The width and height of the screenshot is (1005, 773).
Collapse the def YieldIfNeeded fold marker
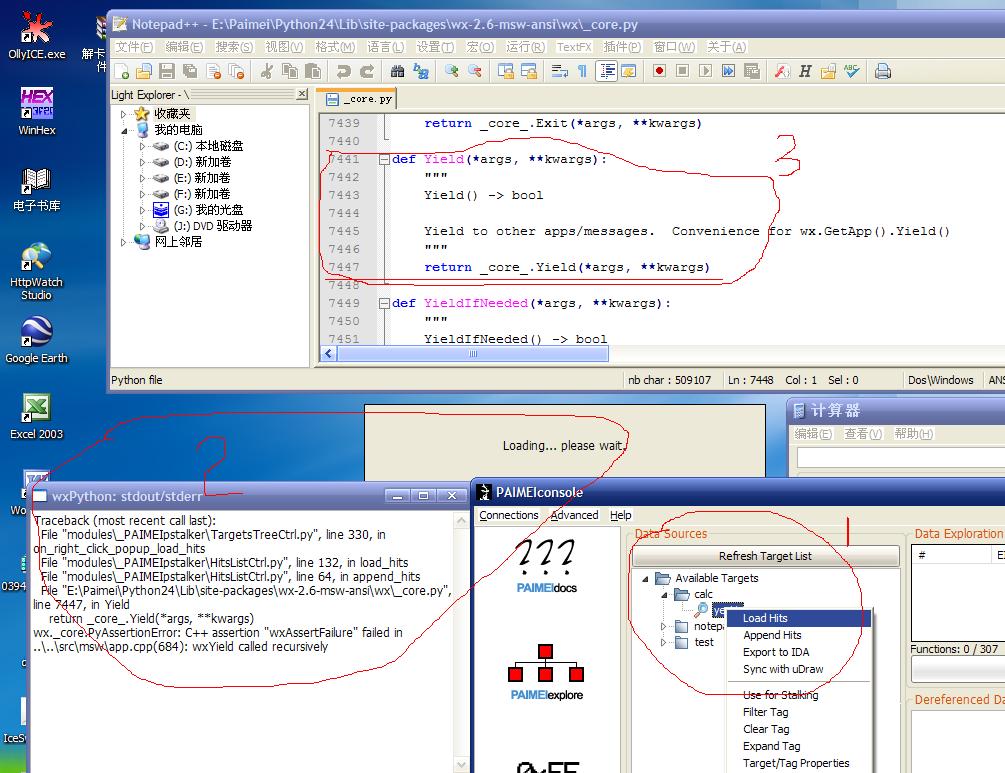point(384,303)
